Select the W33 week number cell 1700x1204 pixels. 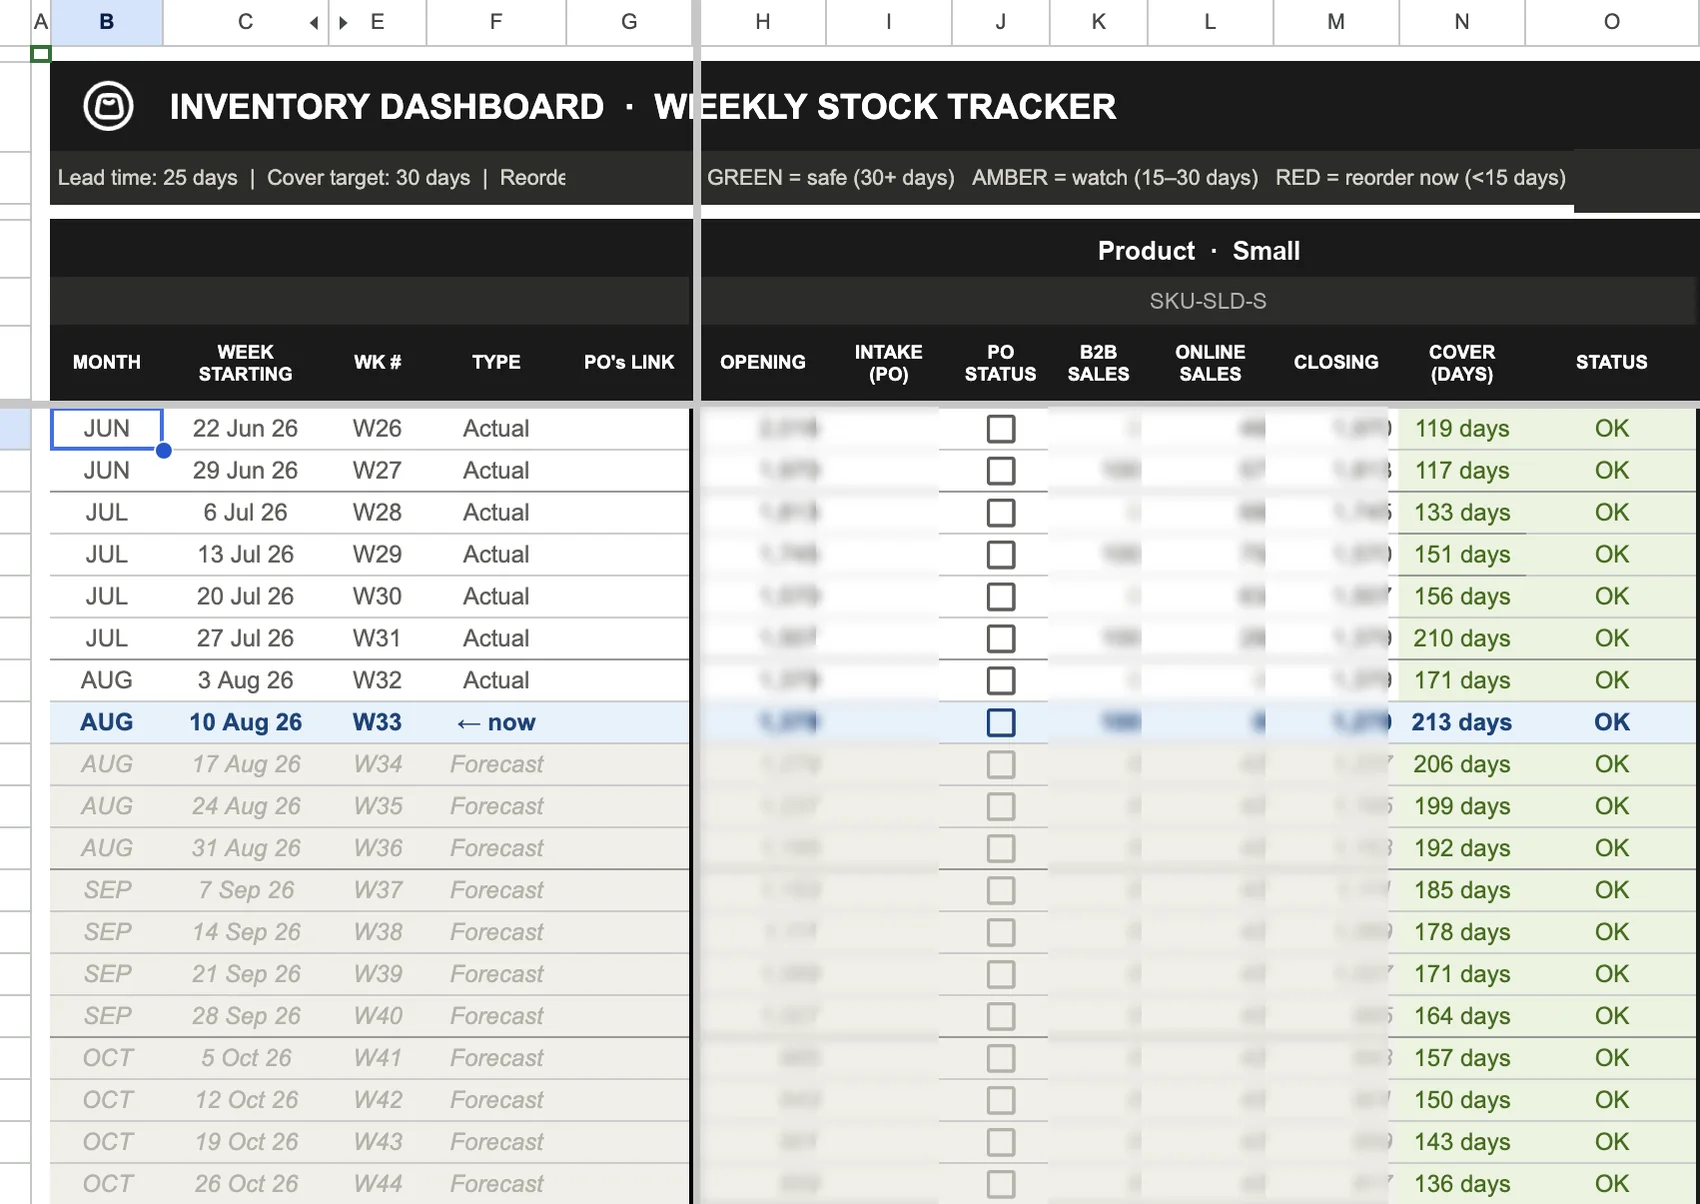coord(377,723)
